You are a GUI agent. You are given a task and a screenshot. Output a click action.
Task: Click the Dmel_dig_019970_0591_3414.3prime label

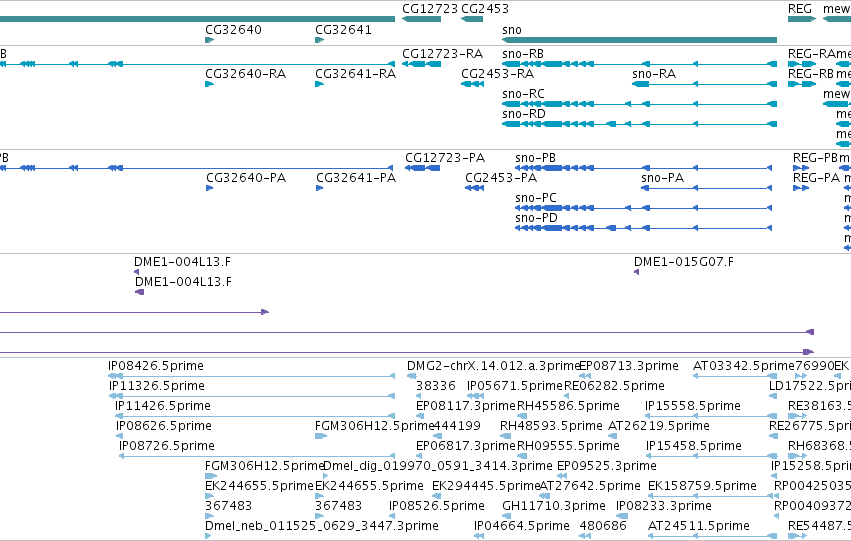coord(438,466)
